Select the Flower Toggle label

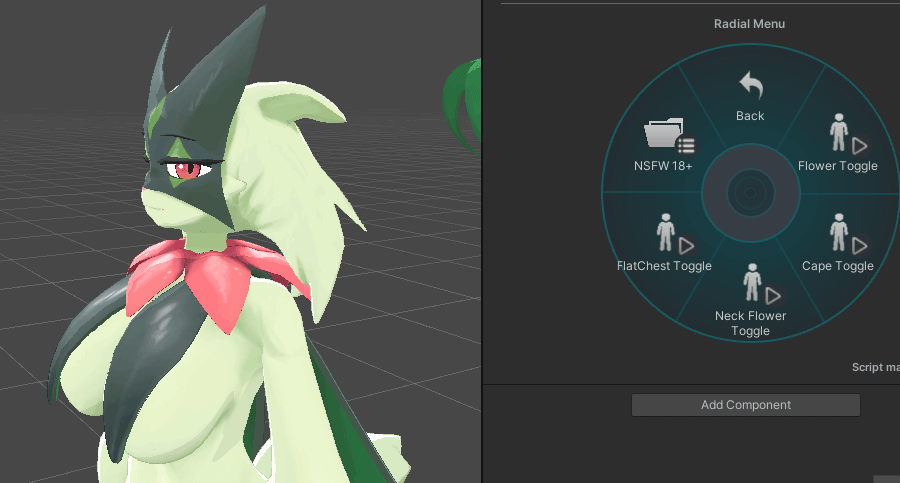point(837,166)
